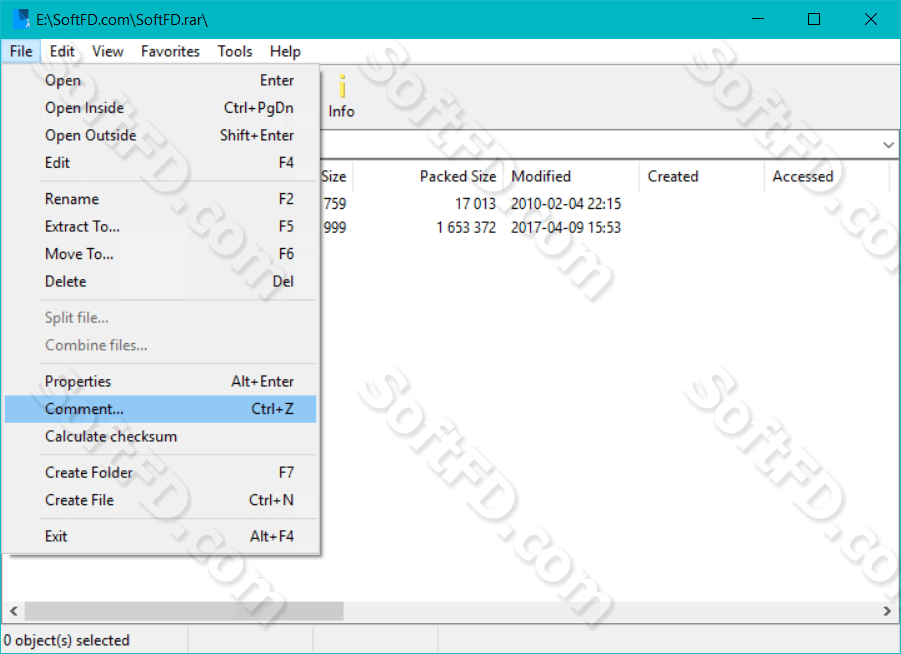The image size is (901, 654).
Task: Sort by Modified column header
Action: (571, 176)
